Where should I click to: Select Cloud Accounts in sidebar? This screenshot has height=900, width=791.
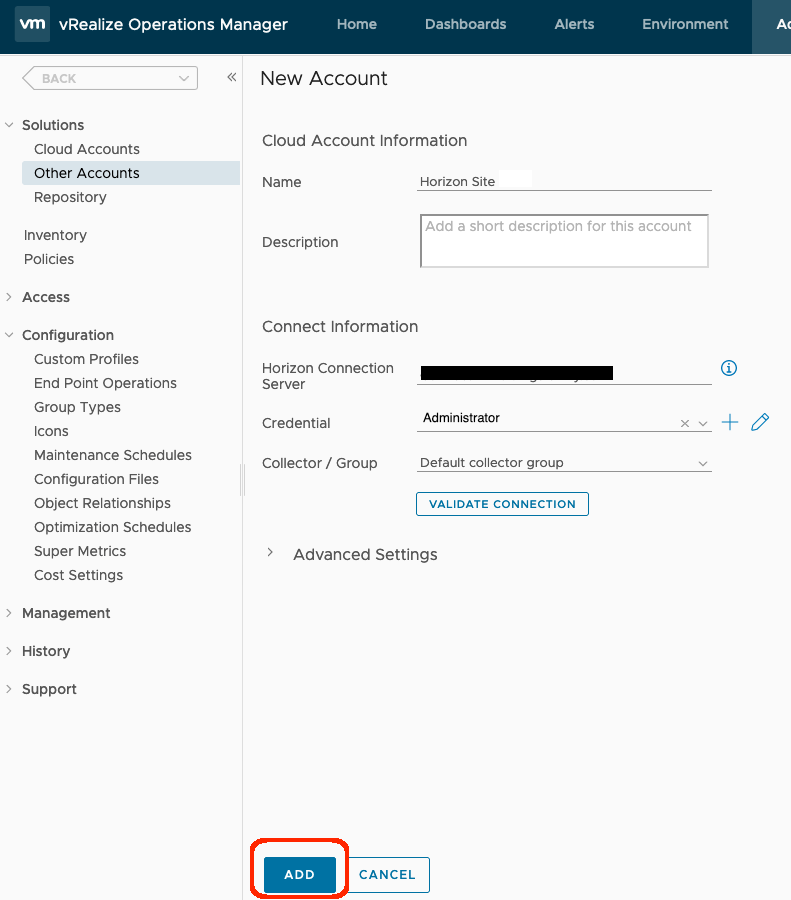click(87, 149)
